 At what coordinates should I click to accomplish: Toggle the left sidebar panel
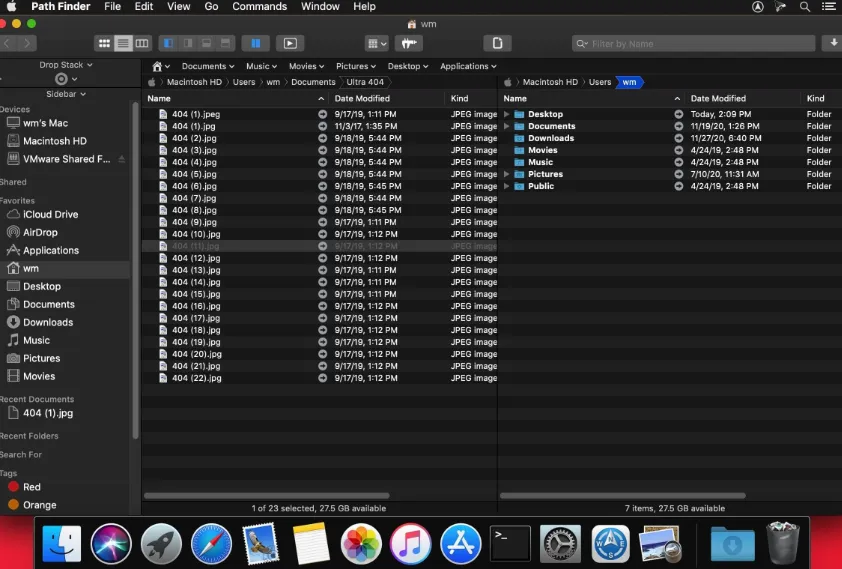click(x=169, y=43)
